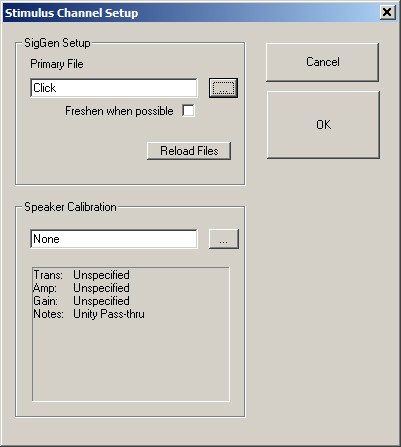Close the Stimulus Channel Setup dialog

tap(387, 13)
